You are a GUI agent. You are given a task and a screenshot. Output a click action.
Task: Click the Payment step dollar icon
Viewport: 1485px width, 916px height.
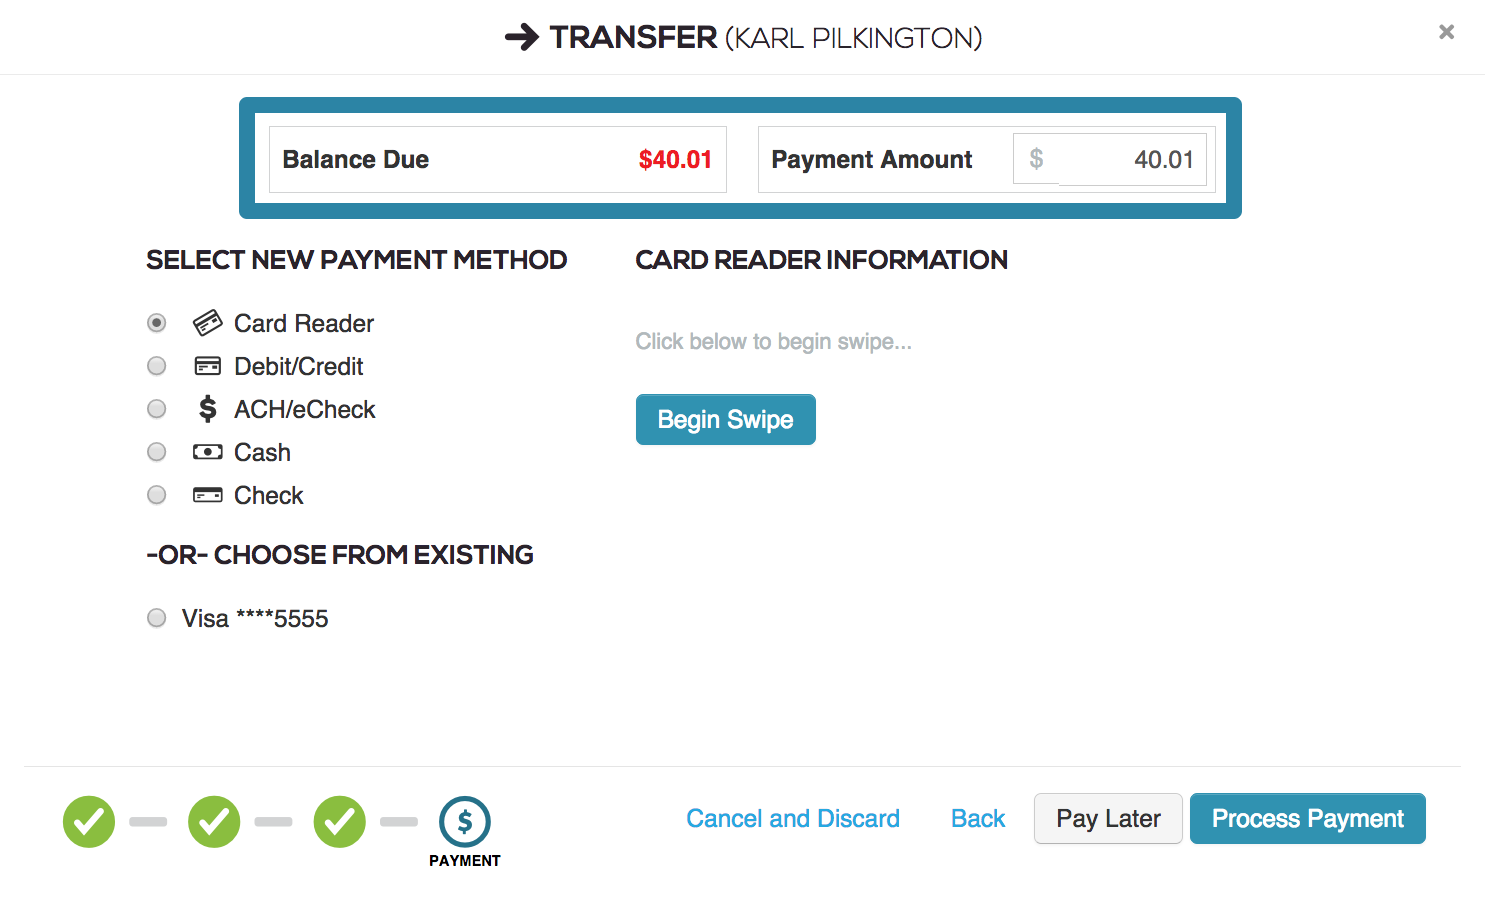(465, 822)
